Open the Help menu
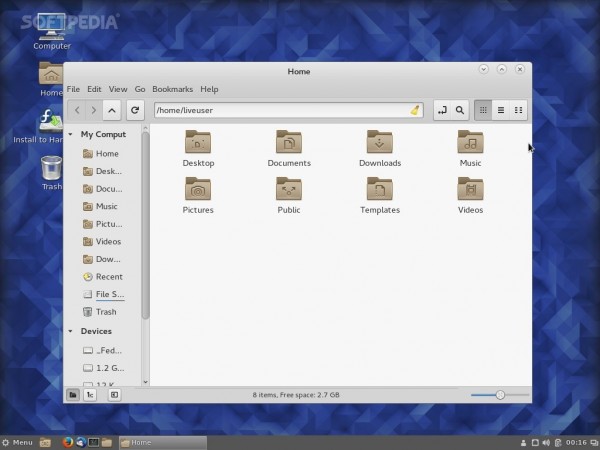 coord(209,89)
